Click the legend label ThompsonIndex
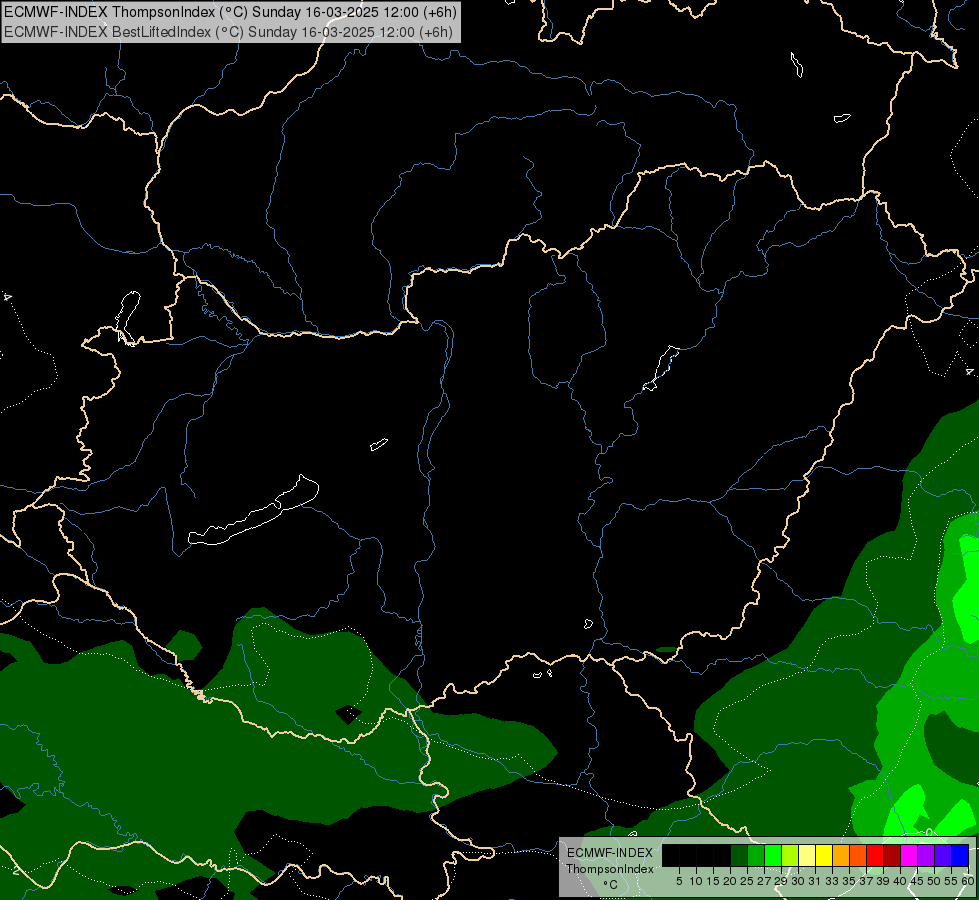The width and height of the screenshot is (979, 900). [609, 869]
